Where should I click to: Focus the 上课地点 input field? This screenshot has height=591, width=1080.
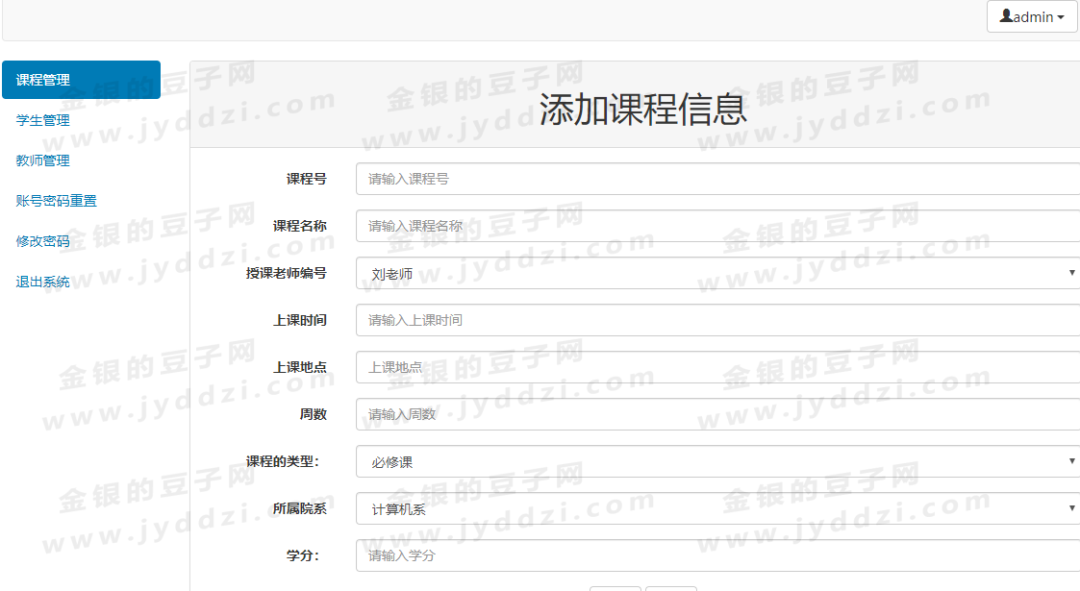pos(718,367)
